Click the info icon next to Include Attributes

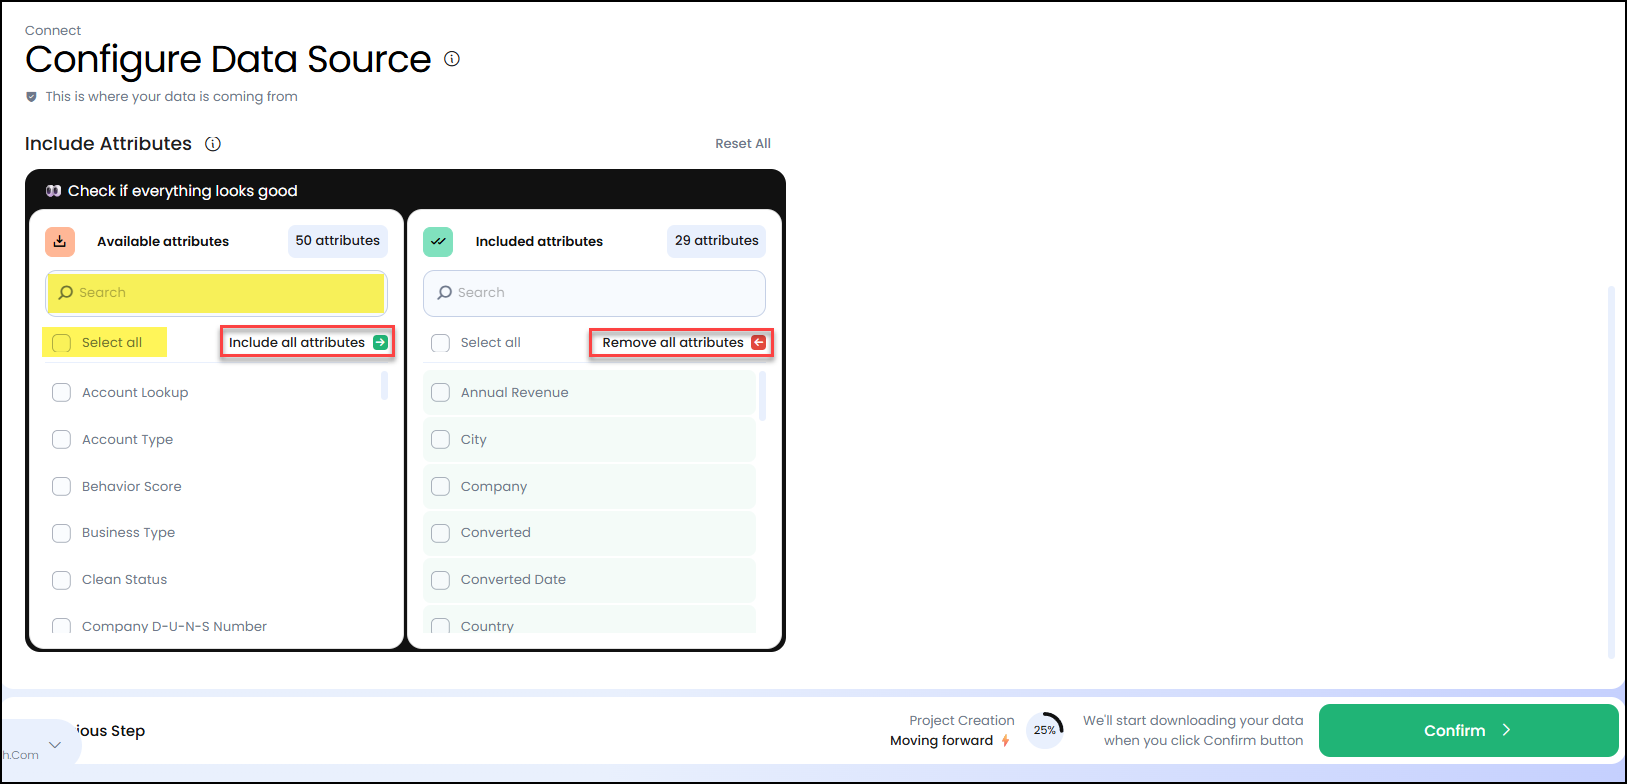coord(213,144)
